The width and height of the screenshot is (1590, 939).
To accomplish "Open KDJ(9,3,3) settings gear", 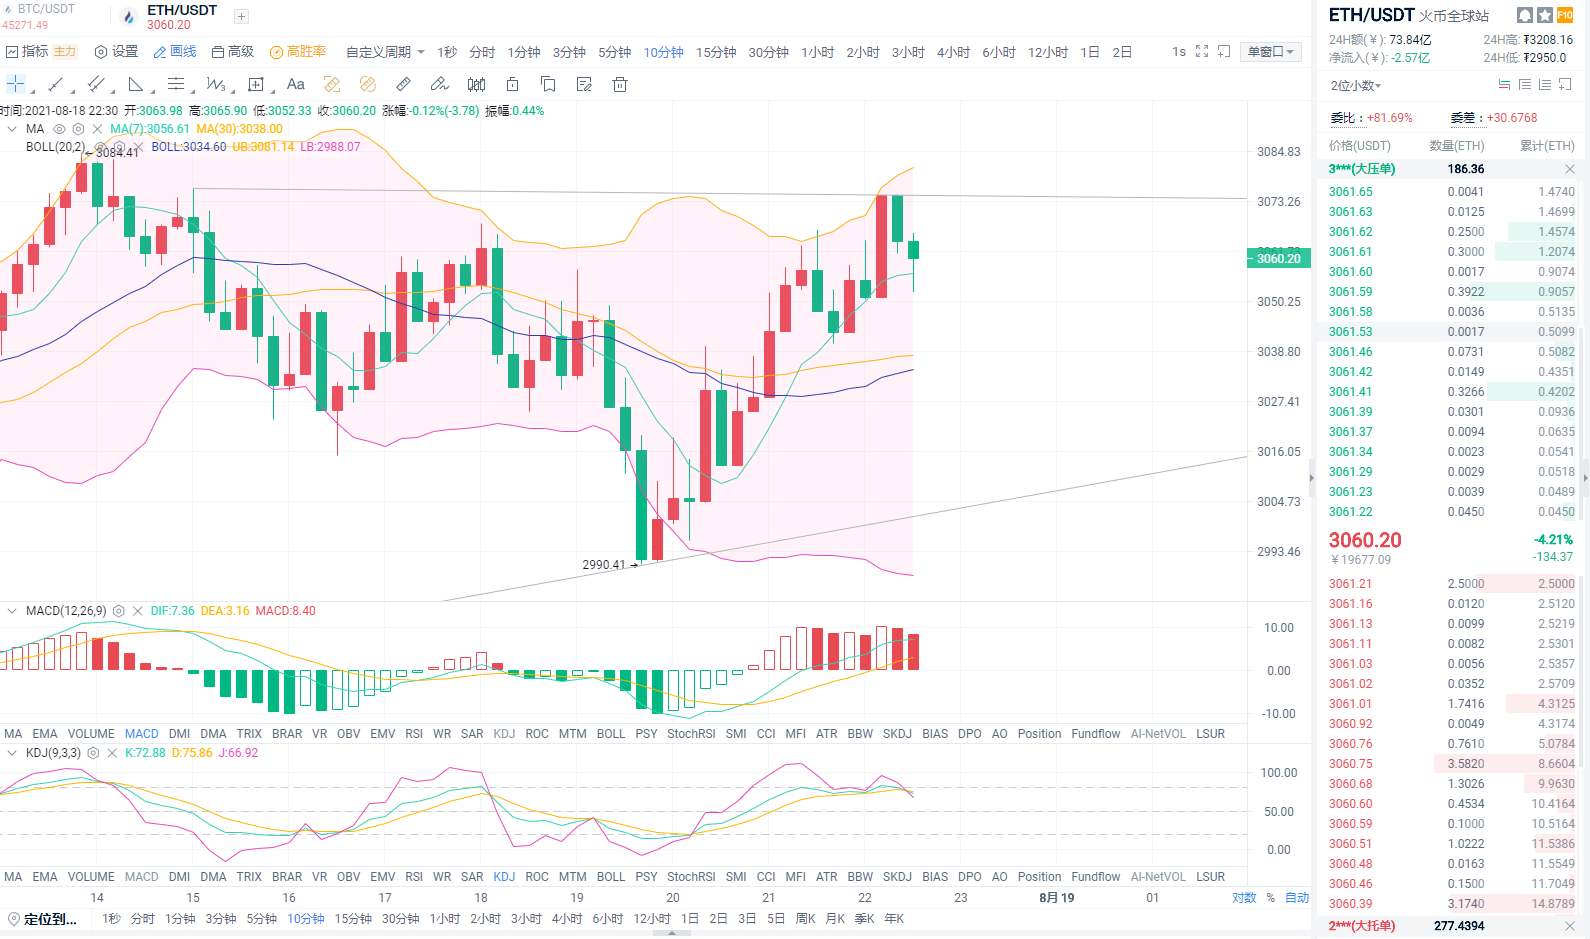I will click(x=94, y=753).
